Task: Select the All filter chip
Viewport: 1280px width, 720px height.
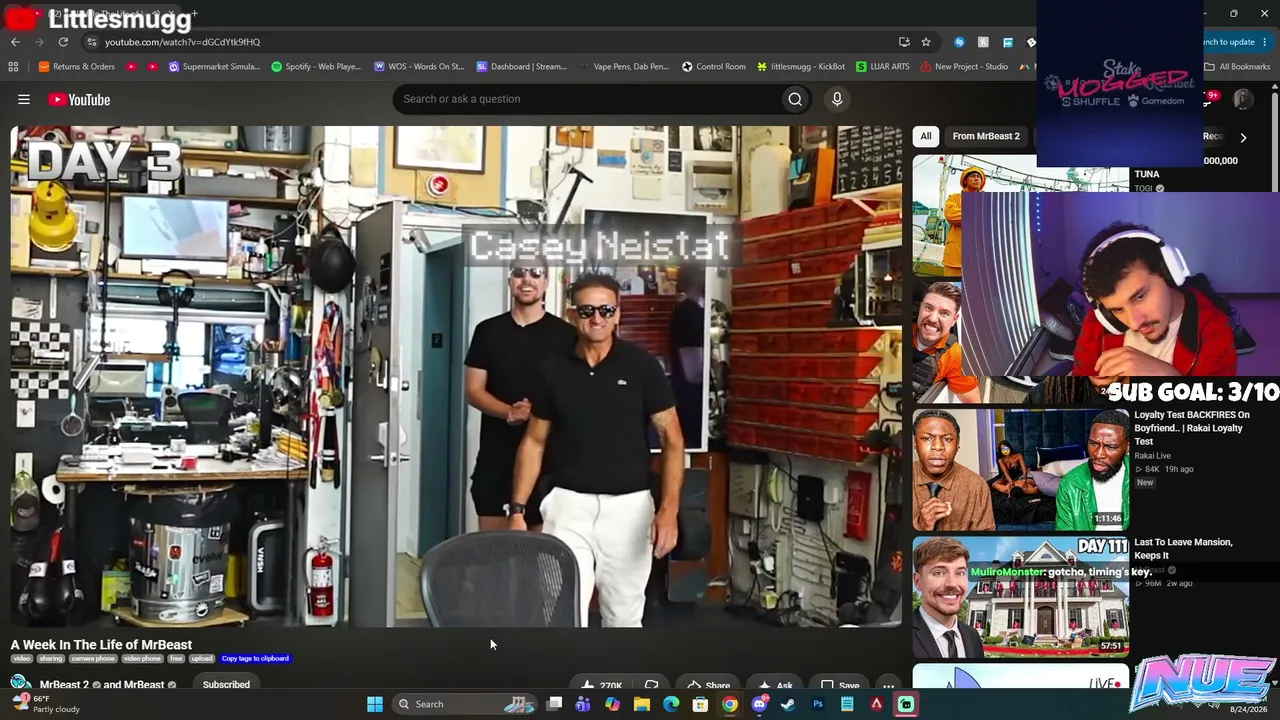Action: click(x=926, y=136)
